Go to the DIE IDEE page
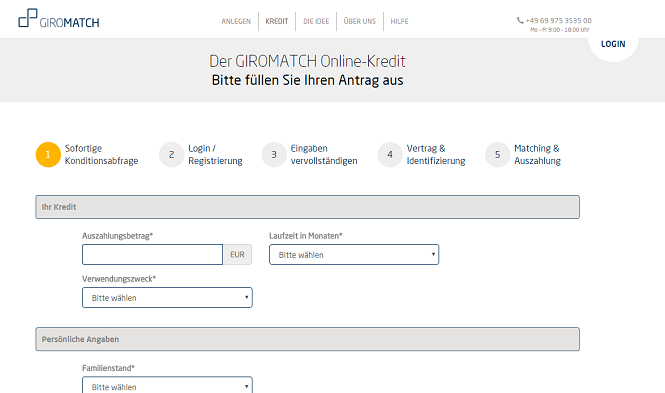This screenshot has height=393, width=665. point(316,21)
